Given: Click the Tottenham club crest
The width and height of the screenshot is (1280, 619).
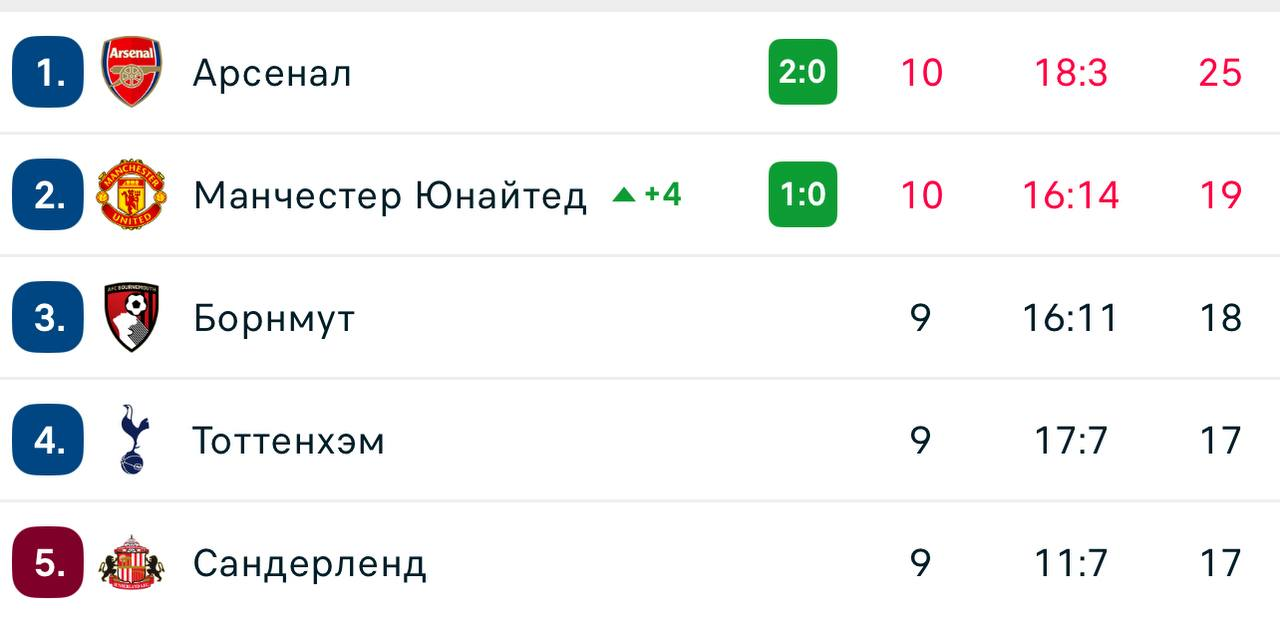Looking at the screenshot, I should [x=132, y=440].
